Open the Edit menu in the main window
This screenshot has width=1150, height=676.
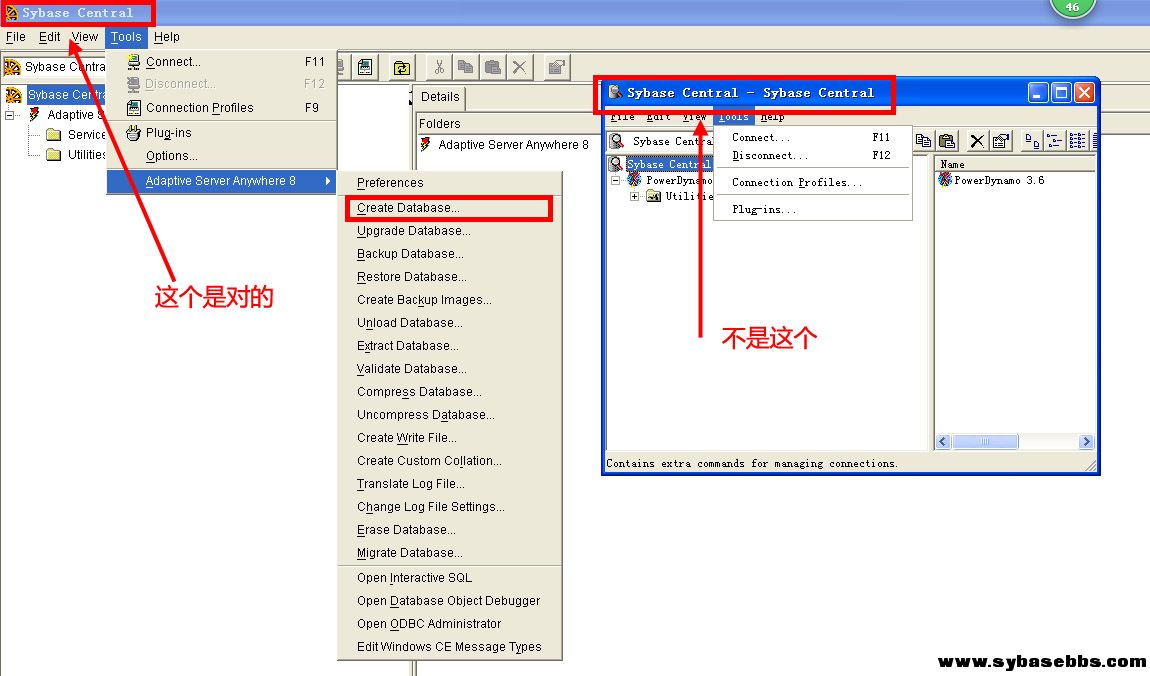point(49,37)
